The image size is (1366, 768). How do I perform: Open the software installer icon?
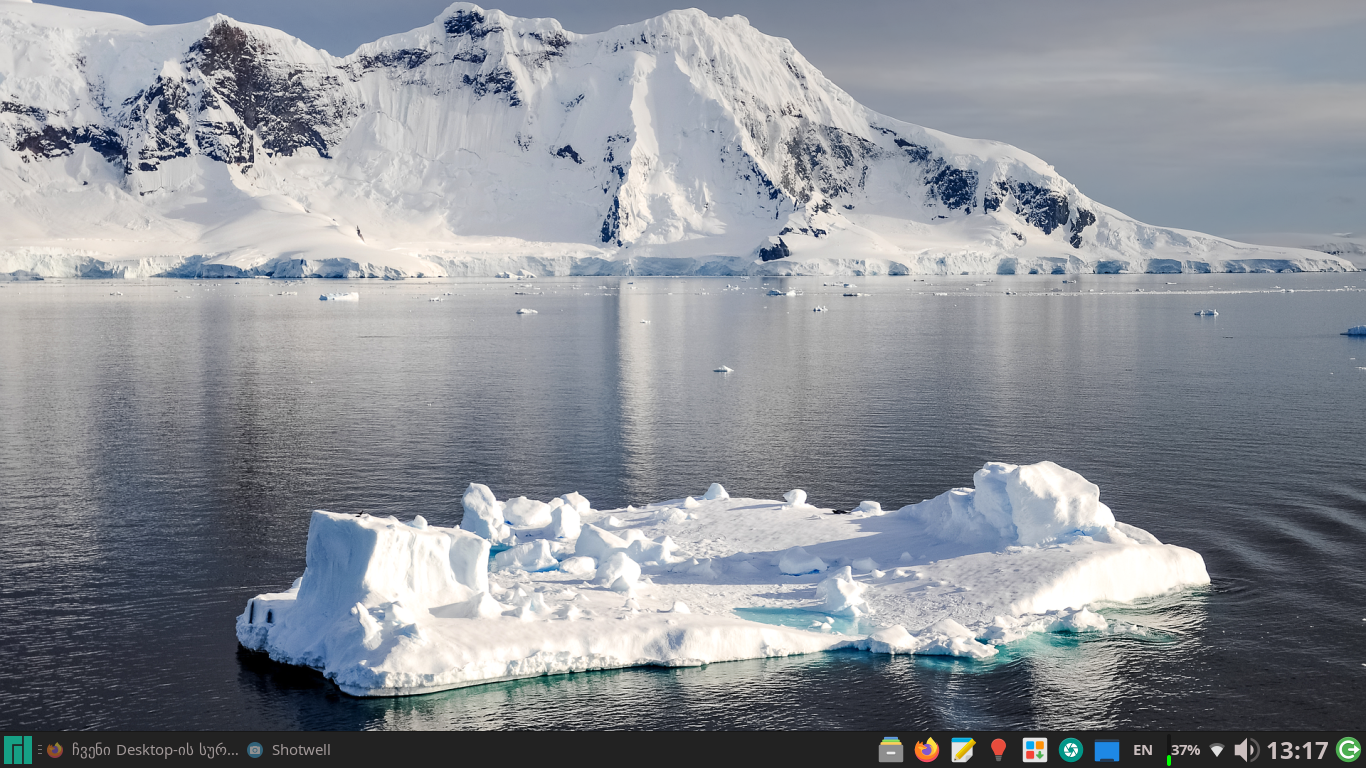tap(1035, 750)
